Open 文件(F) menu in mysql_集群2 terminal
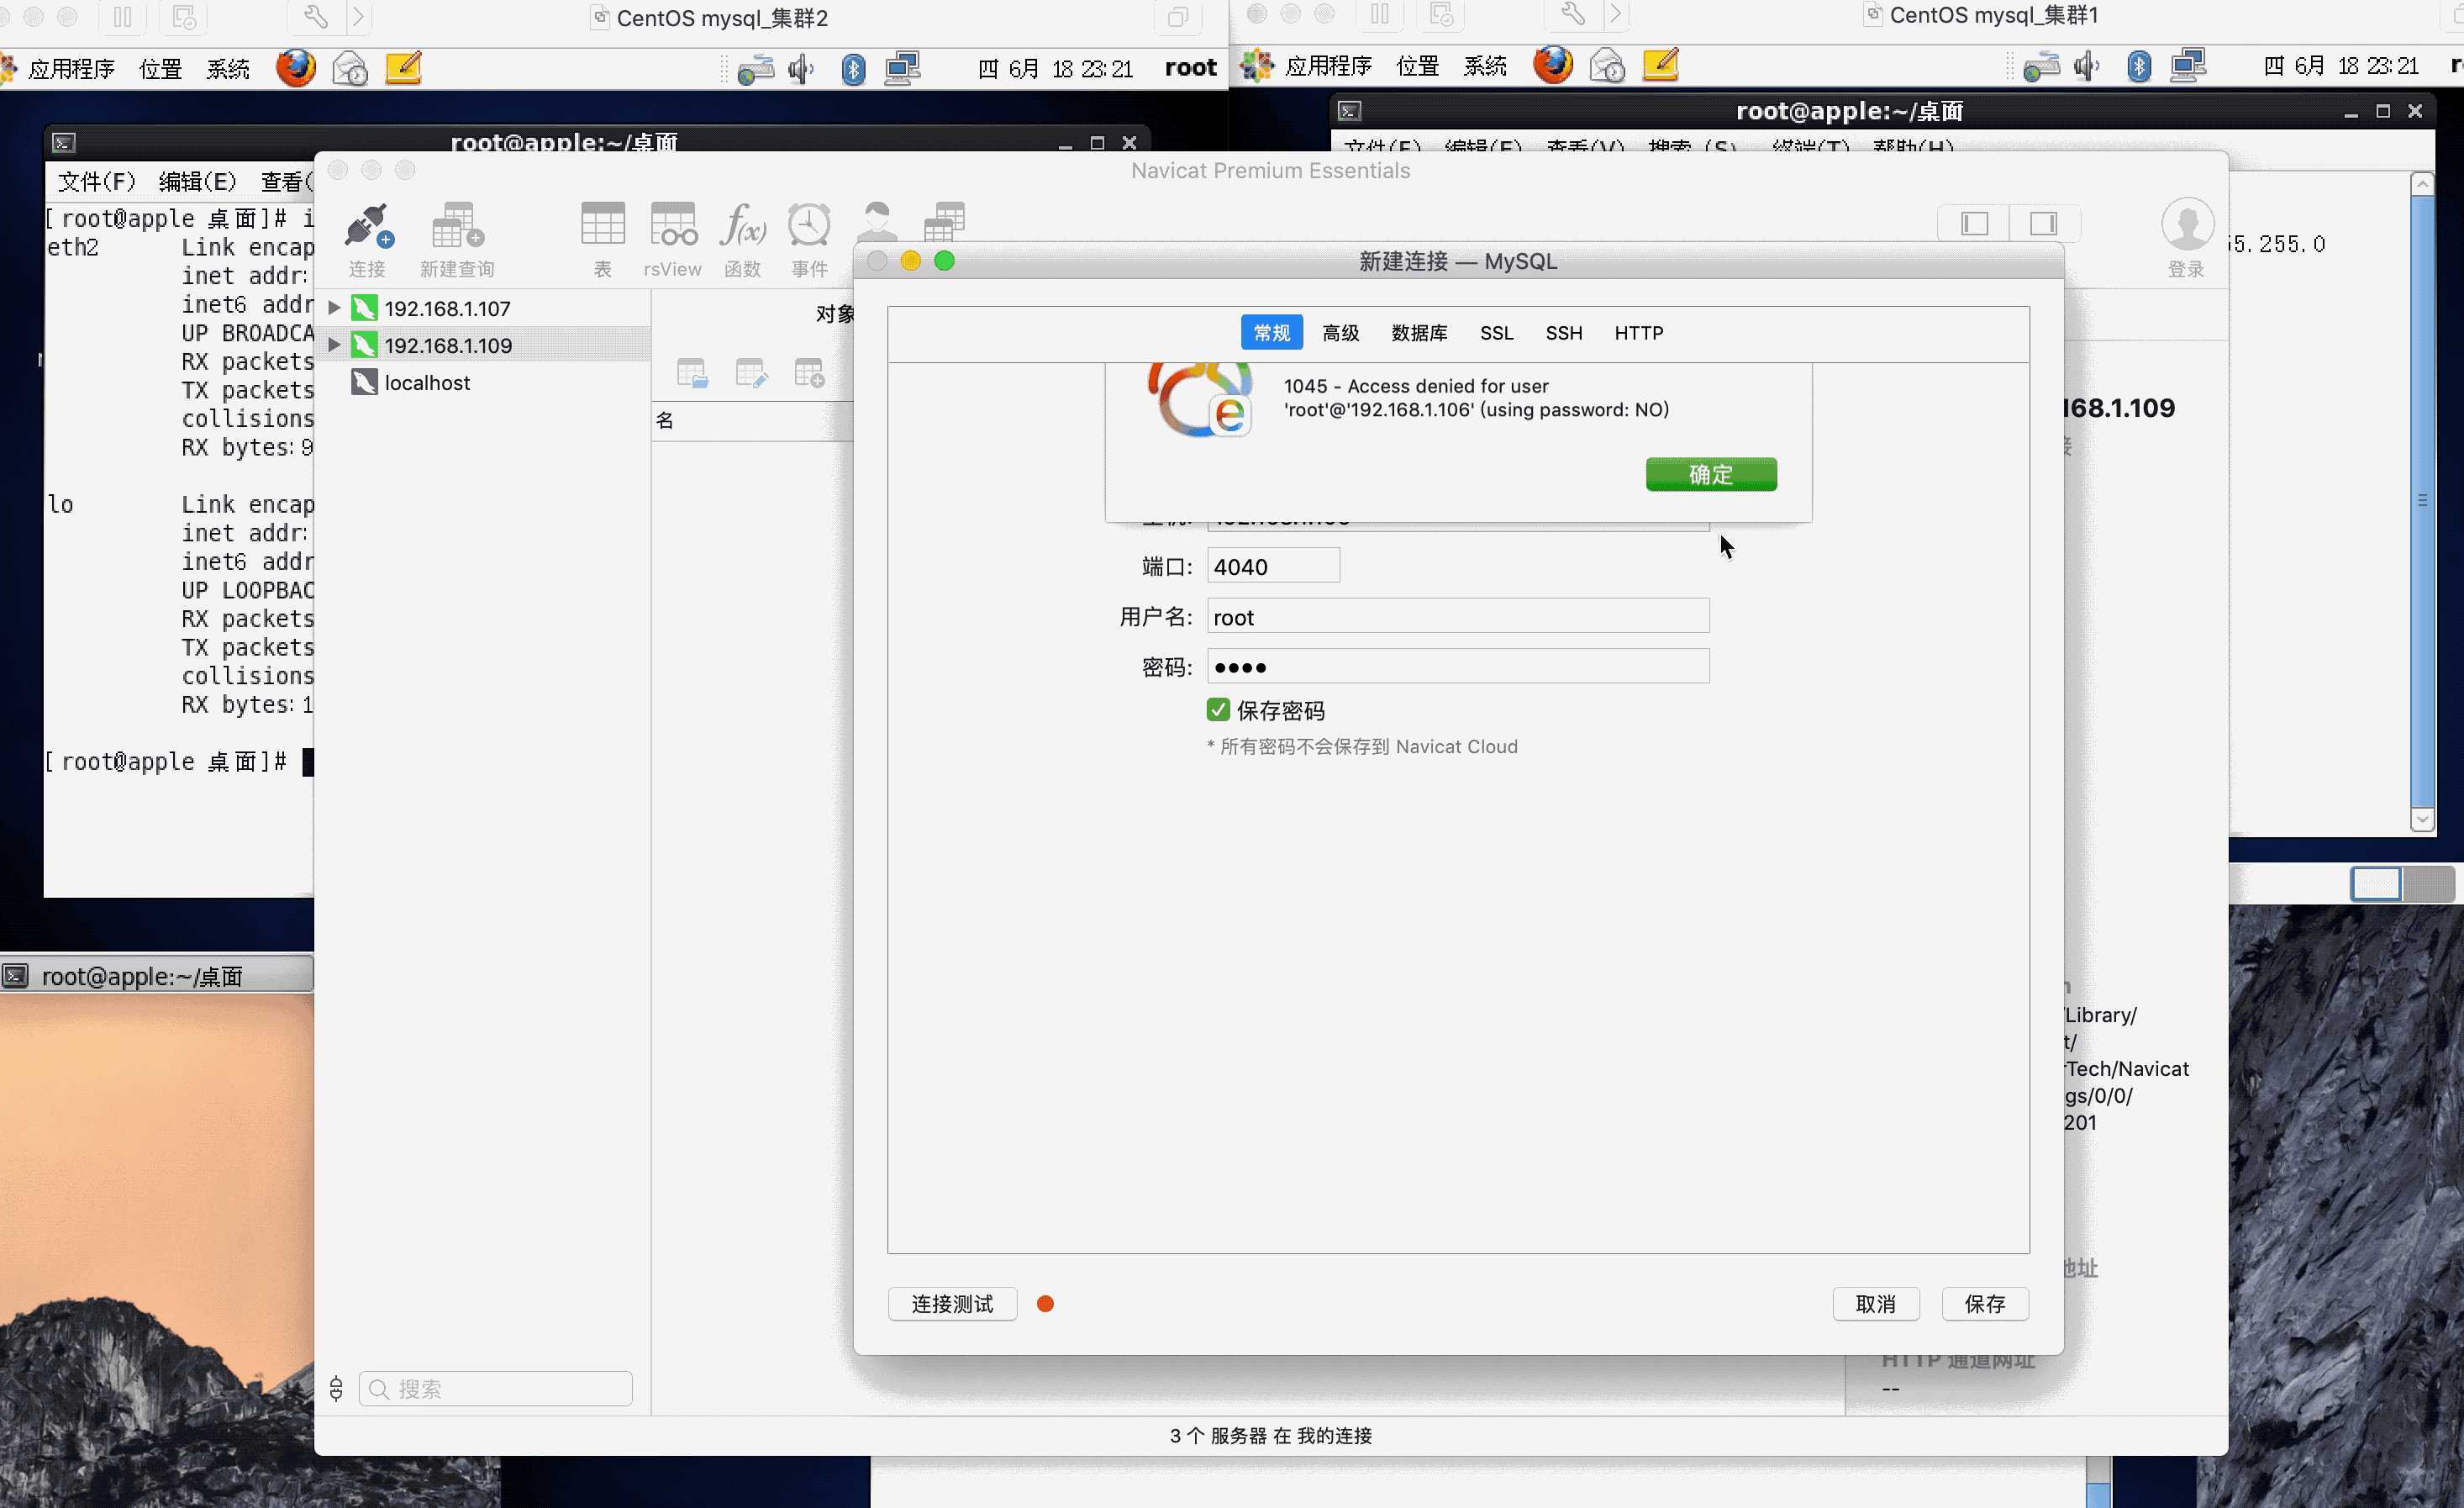 tap(96, 181)
